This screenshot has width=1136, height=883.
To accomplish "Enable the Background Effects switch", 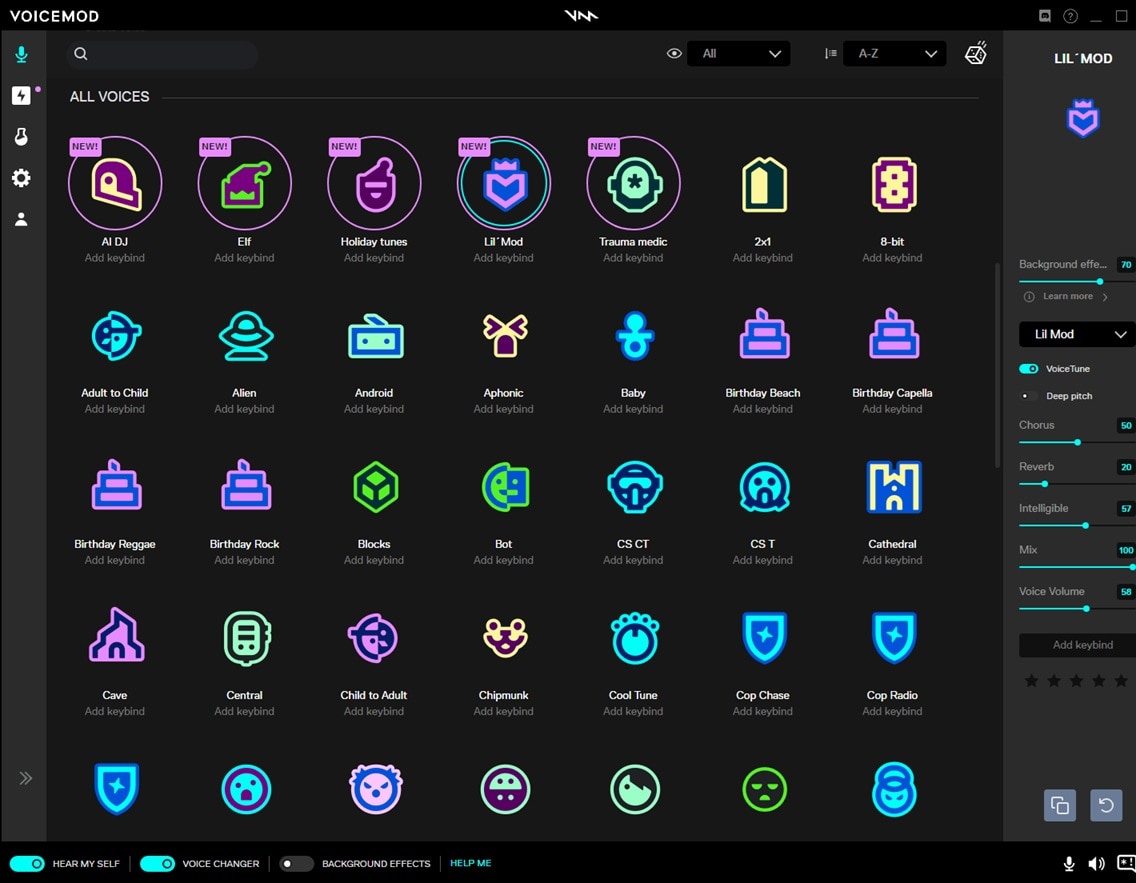I will [296, 863].
